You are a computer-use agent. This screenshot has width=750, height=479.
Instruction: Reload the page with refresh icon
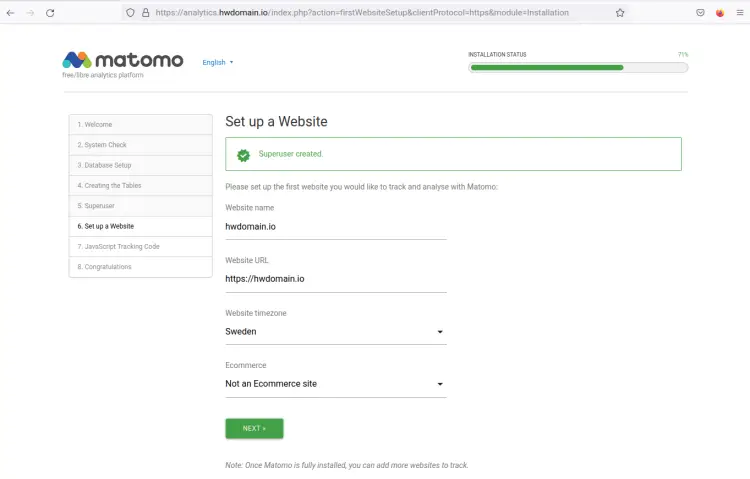pyautogui.click(x=50, y=13)
